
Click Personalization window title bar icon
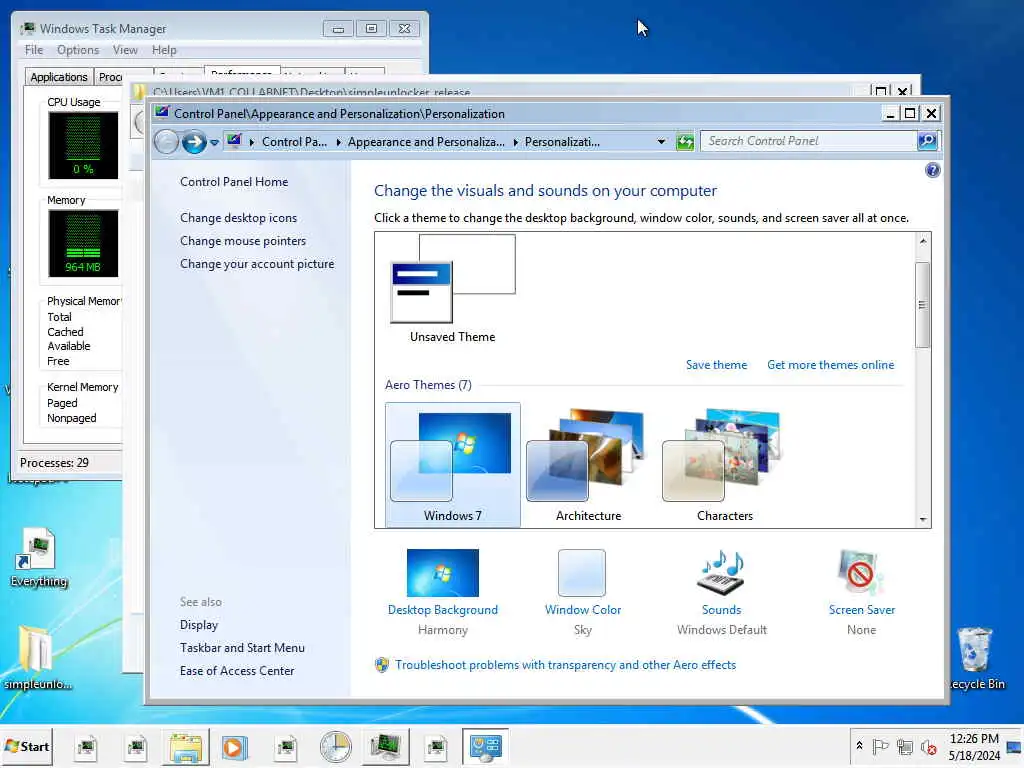pyautogui.click(x=162, y=112)
